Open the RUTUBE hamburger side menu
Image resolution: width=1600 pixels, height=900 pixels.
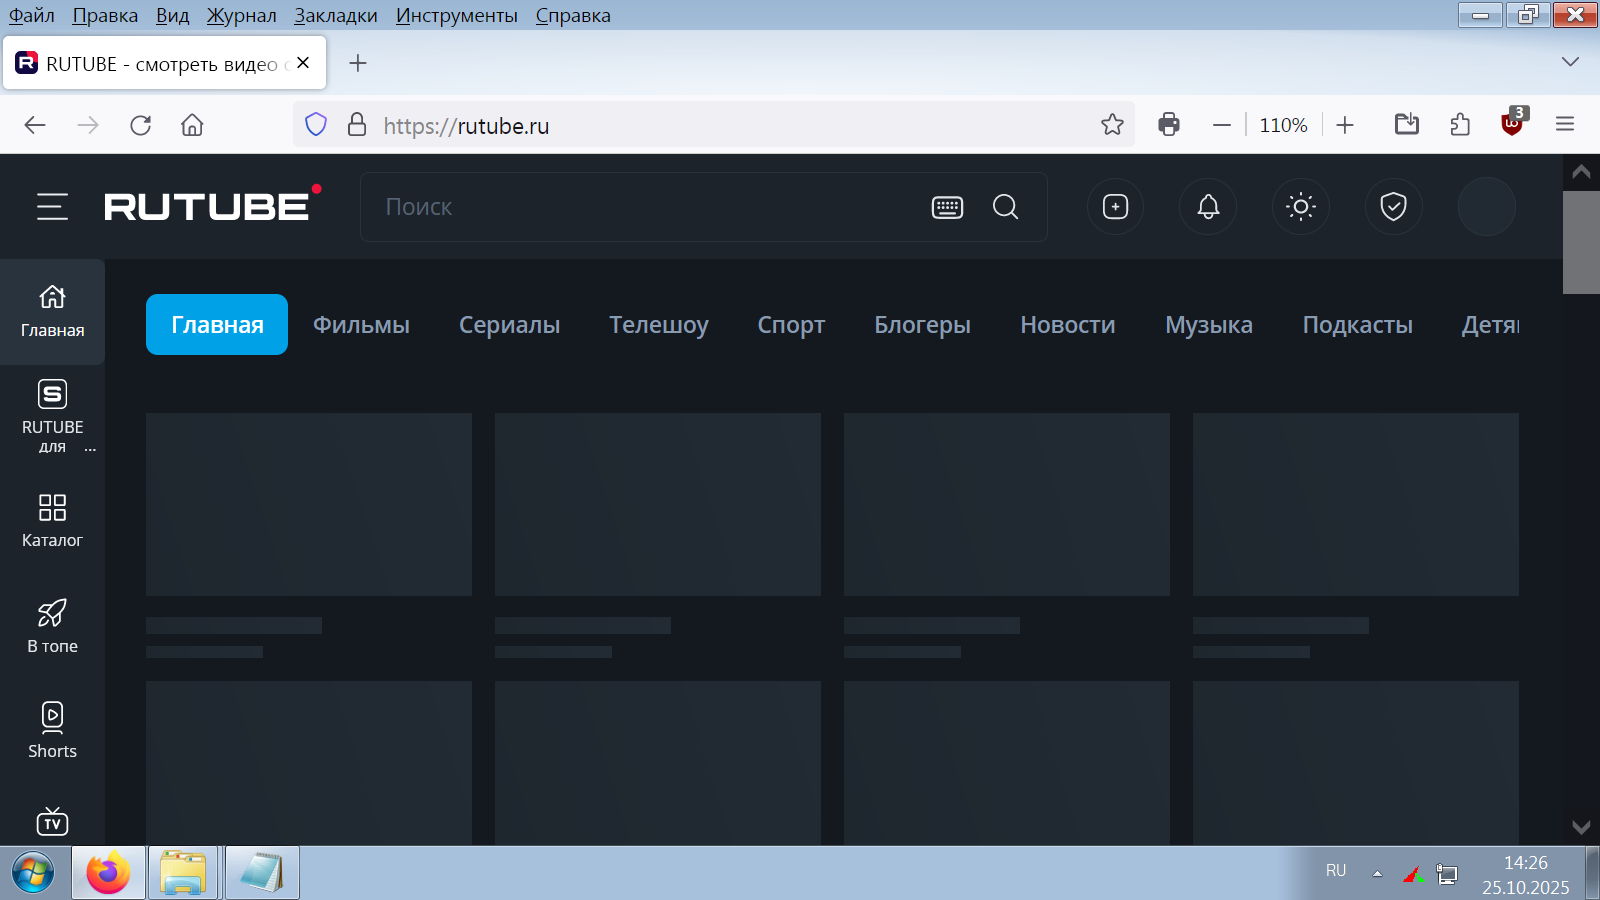(52, 207)
